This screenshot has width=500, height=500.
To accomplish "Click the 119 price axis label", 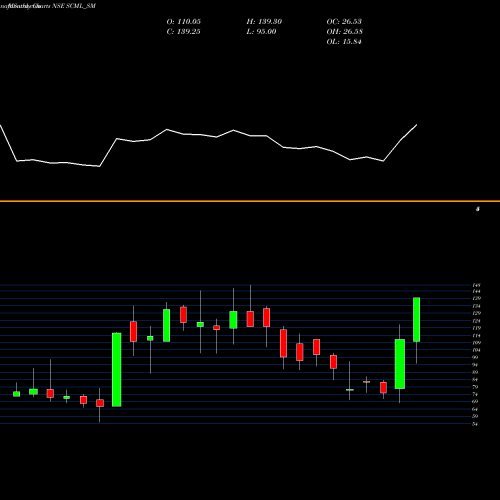I will (476, 328).
